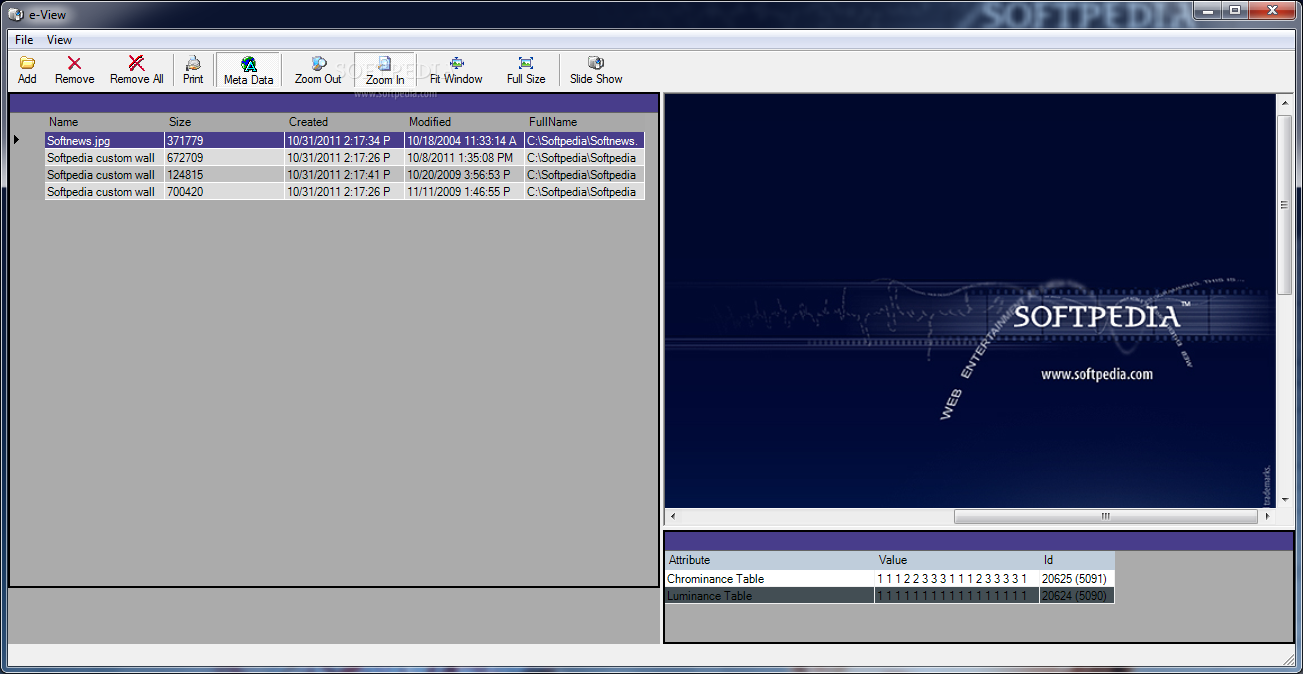Click the metadata Id column header
Screen dimensions: 1303x674
(x=1076, y=560)
